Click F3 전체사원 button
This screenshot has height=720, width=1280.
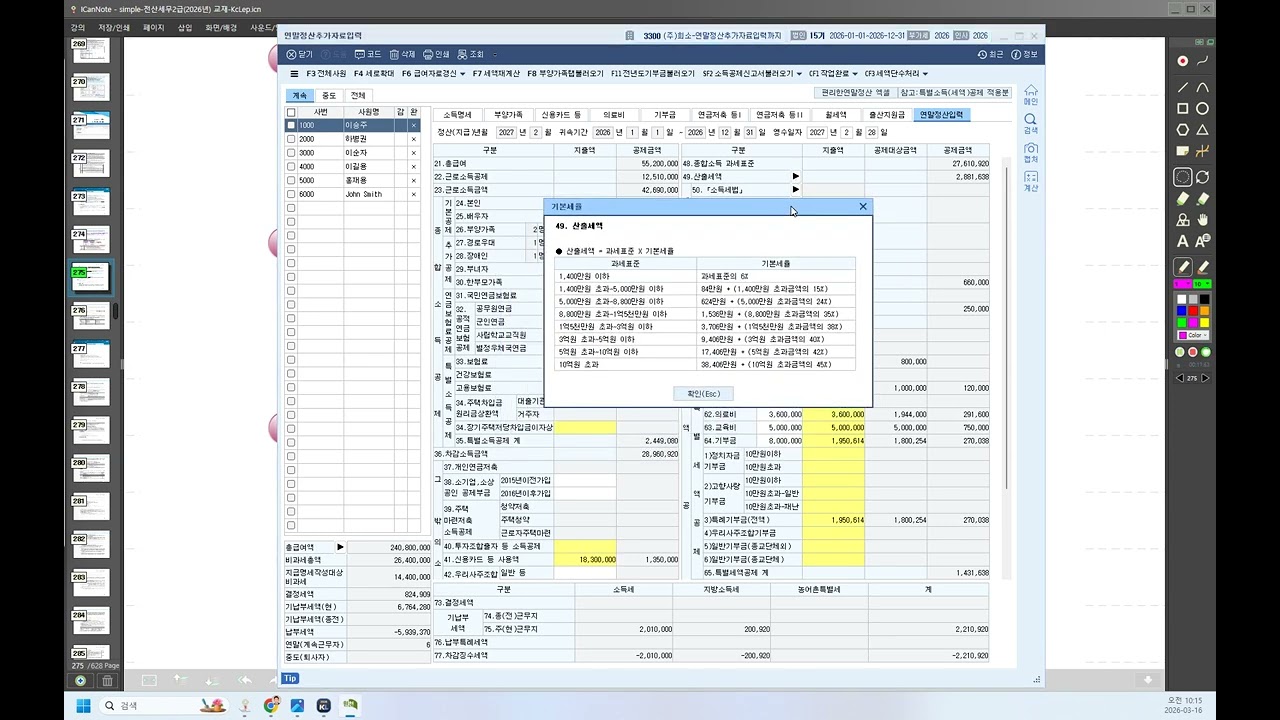point(327,73)
